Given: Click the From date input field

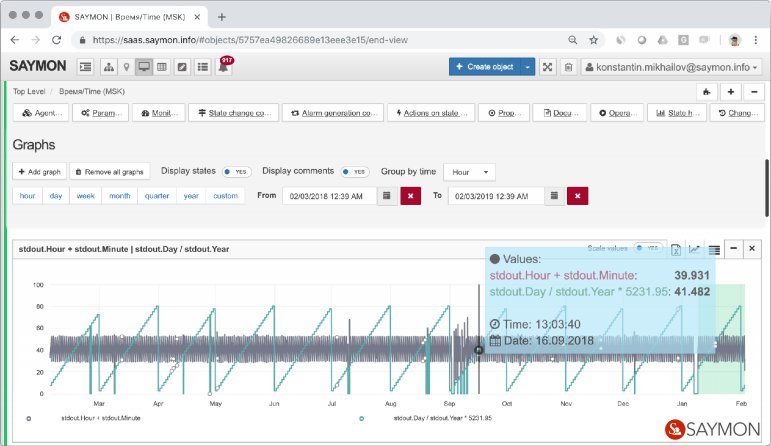Looking at the screenshot, I should (329, 196).
